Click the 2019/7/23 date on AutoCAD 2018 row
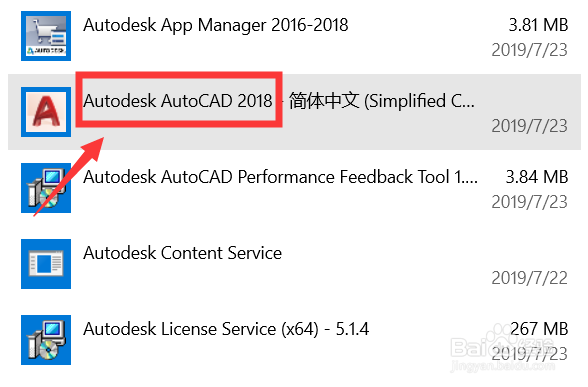This screenshot has height=387, width=588. click(x=530, y=126)
